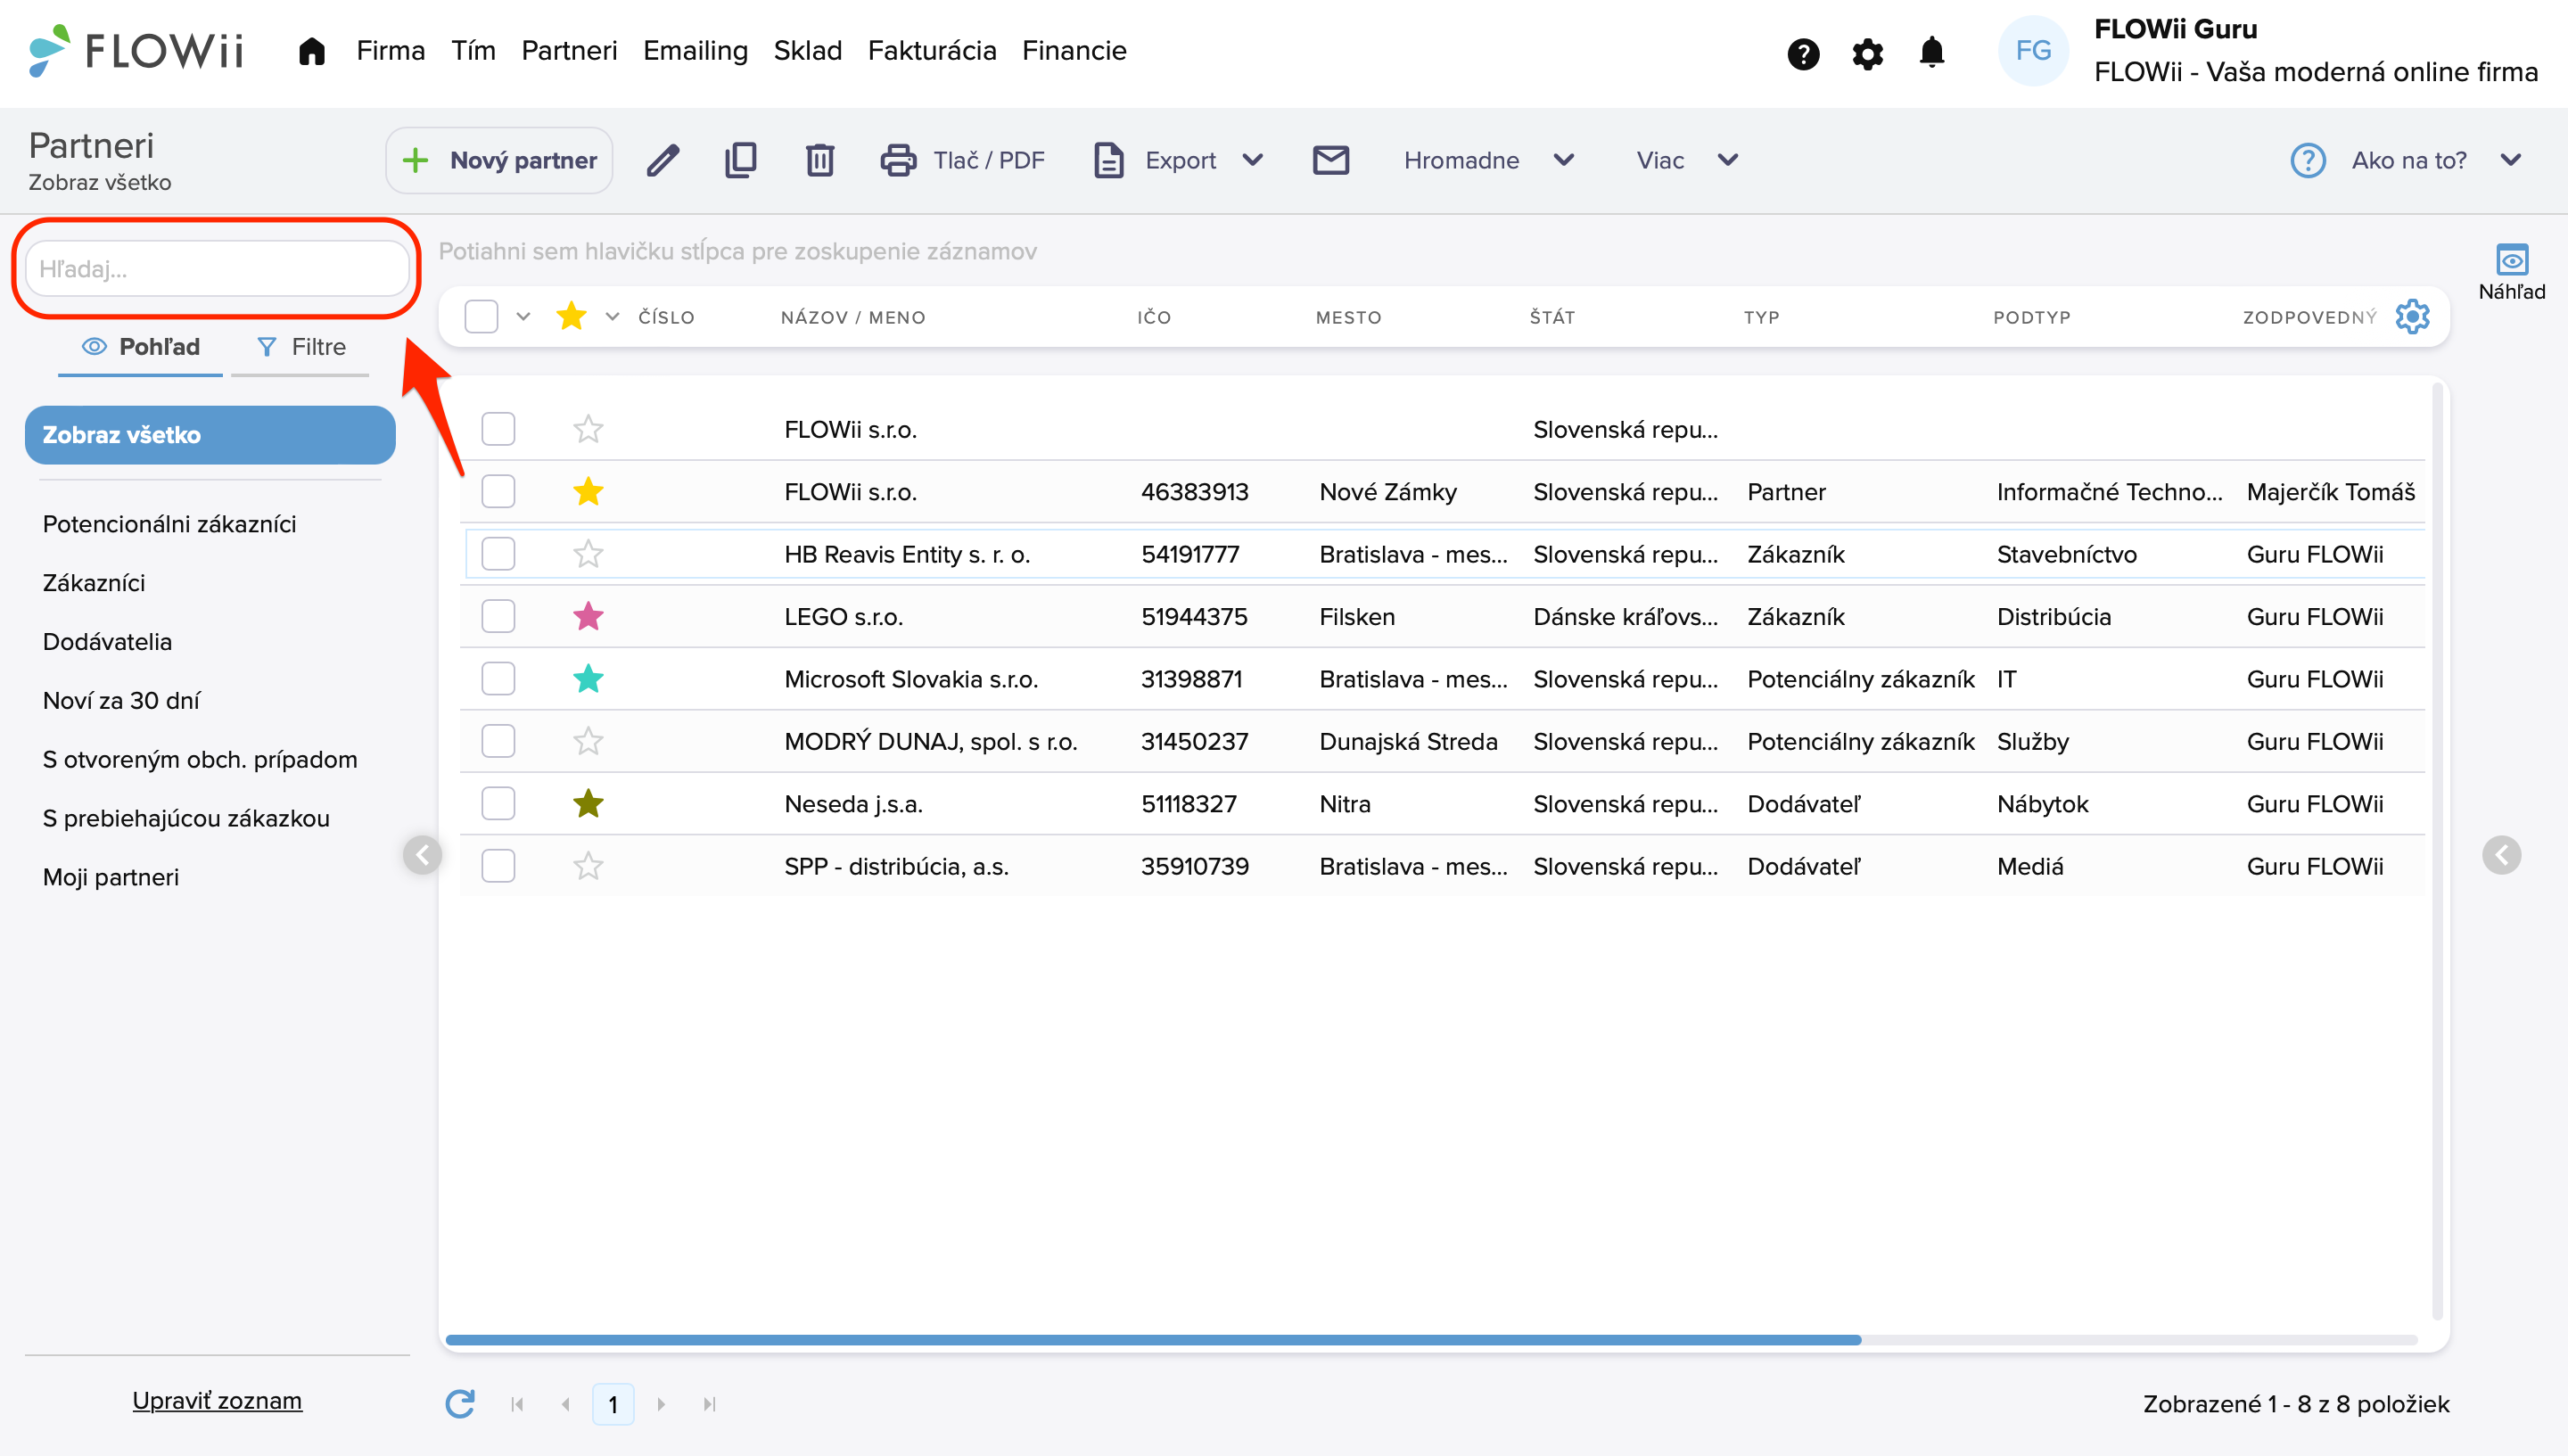
Task: Open column settings gear in table header
Action: click(x=2412, y=317)
